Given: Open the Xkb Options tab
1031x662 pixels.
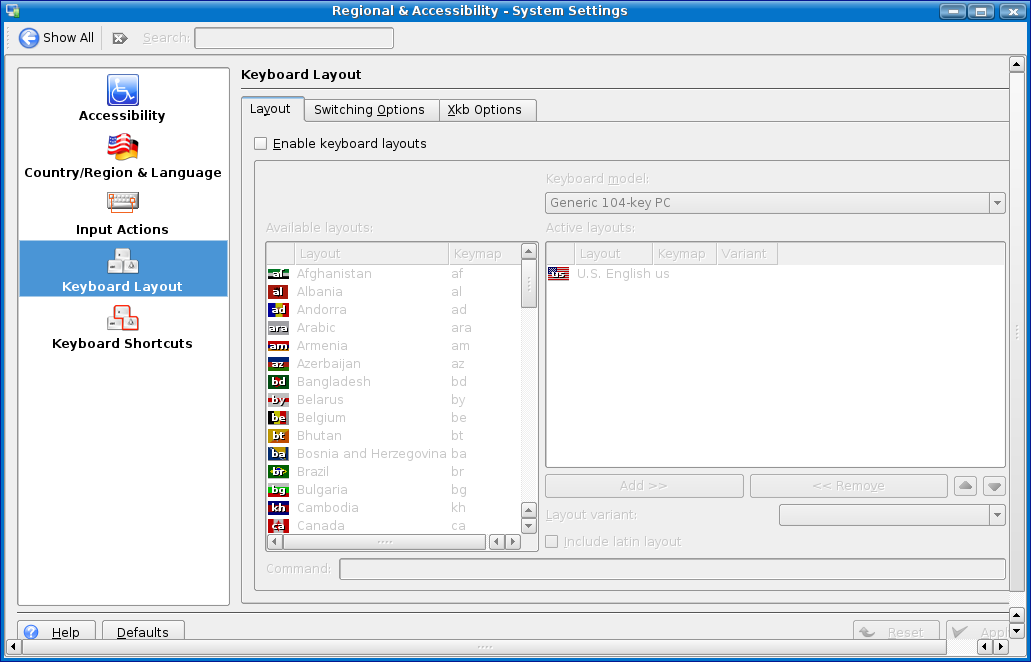Looking at the screenshot, I should point(485,110).
